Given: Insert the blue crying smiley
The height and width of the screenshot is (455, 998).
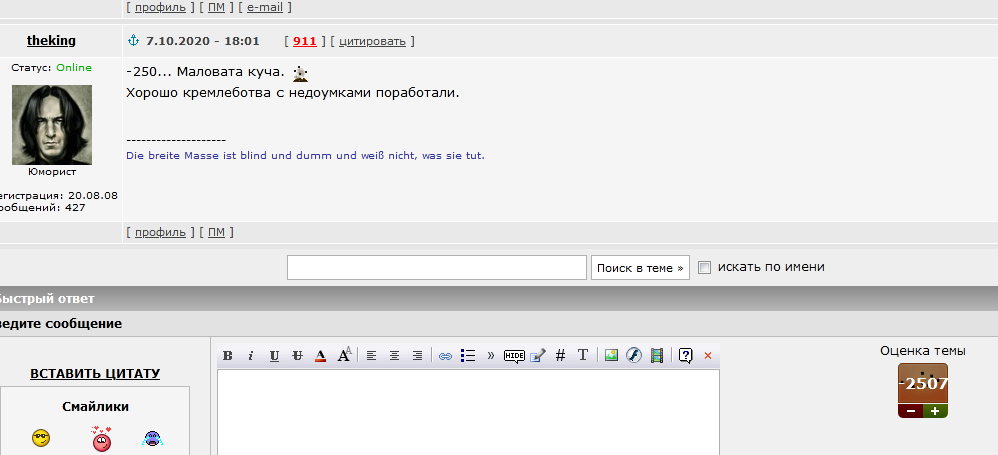Looking at the screenshot, I should pos(152,438).
